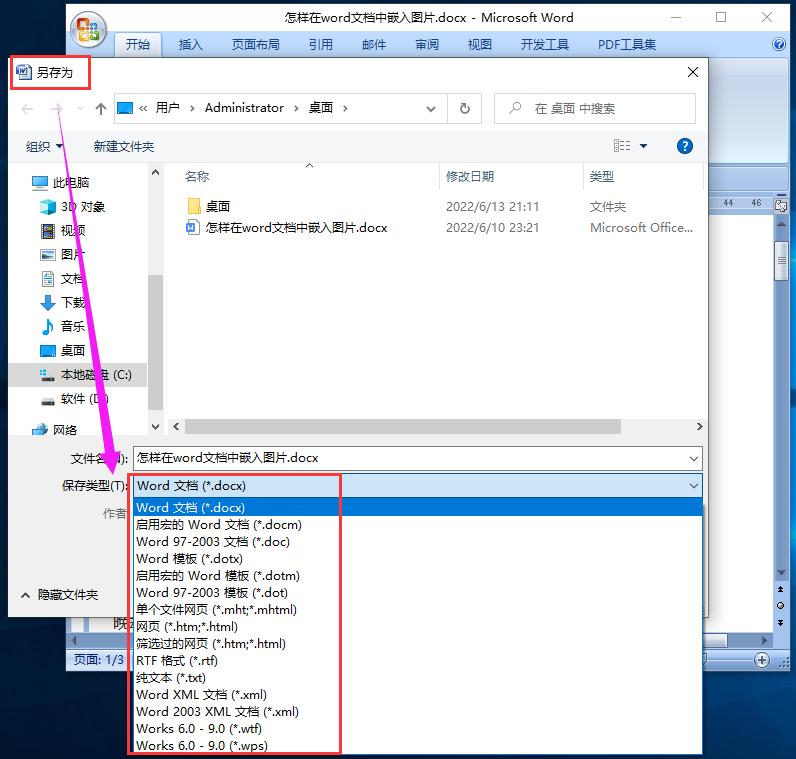Screen dimensions: 796x759
Task: Open the 组织 dropdown menu
Action: tap(44, 147)
